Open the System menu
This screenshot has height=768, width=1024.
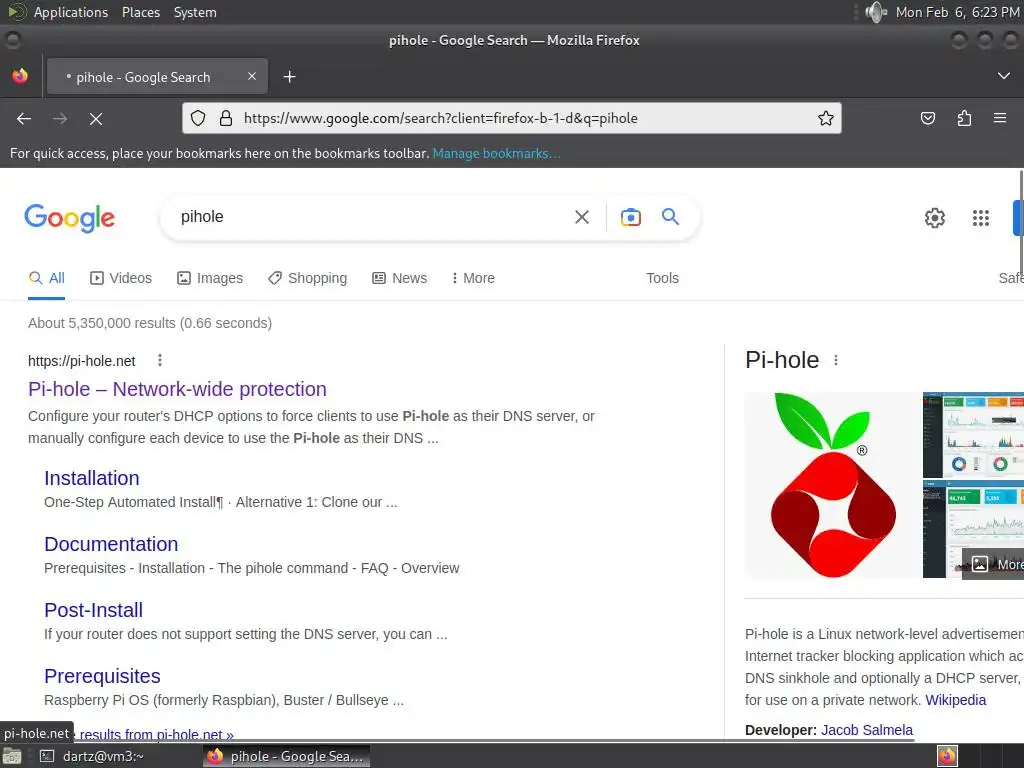coord(195,12)
